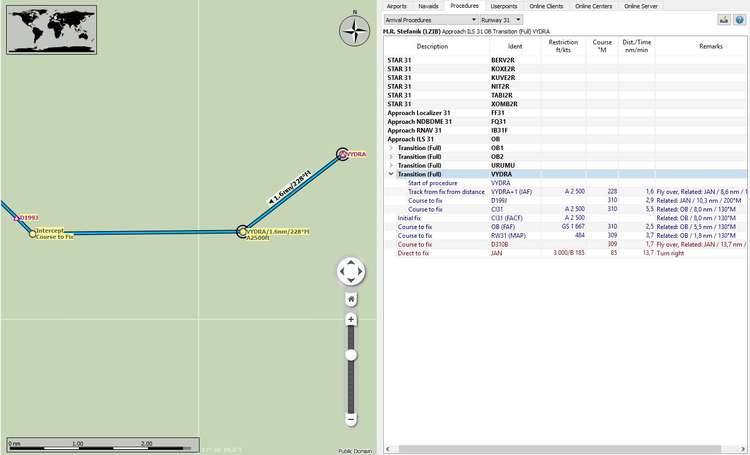Open the Arrival Procedures dropdown

[x=428, y=19]
